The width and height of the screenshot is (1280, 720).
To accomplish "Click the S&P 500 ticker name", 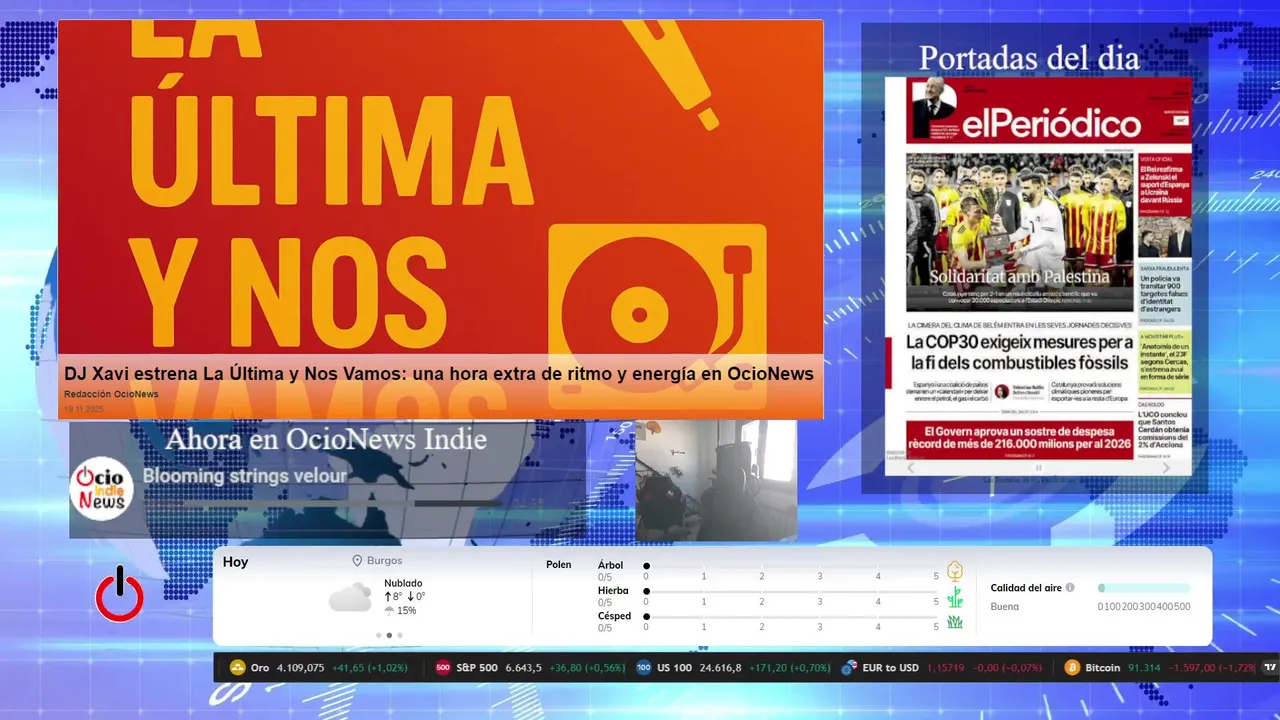I will pos(477,668).
